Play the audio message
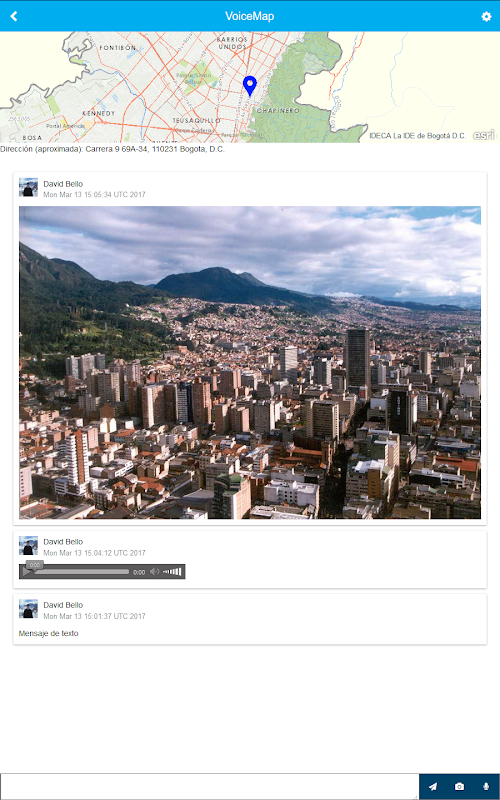The height and width of the screenshot is (800, 500). tap(27, 572)
